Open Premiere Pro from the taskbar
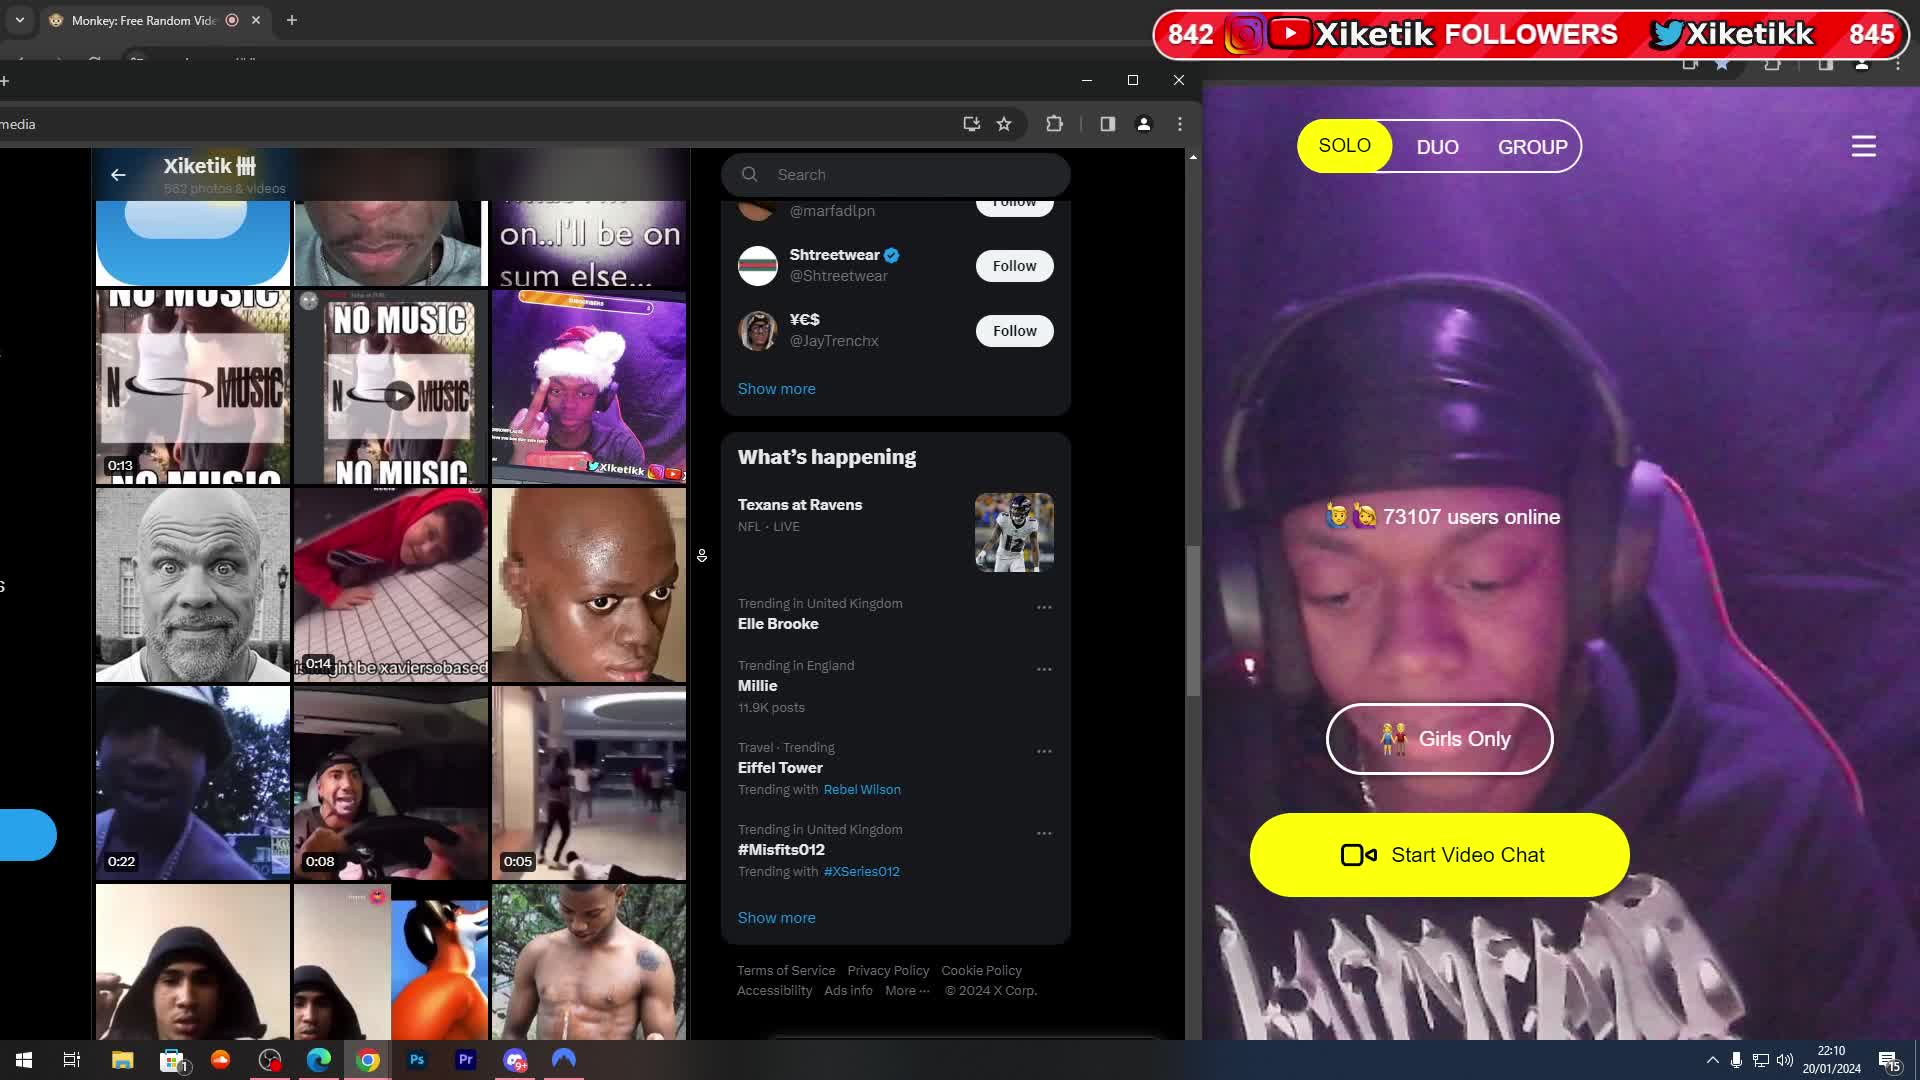 [466, 1060]
